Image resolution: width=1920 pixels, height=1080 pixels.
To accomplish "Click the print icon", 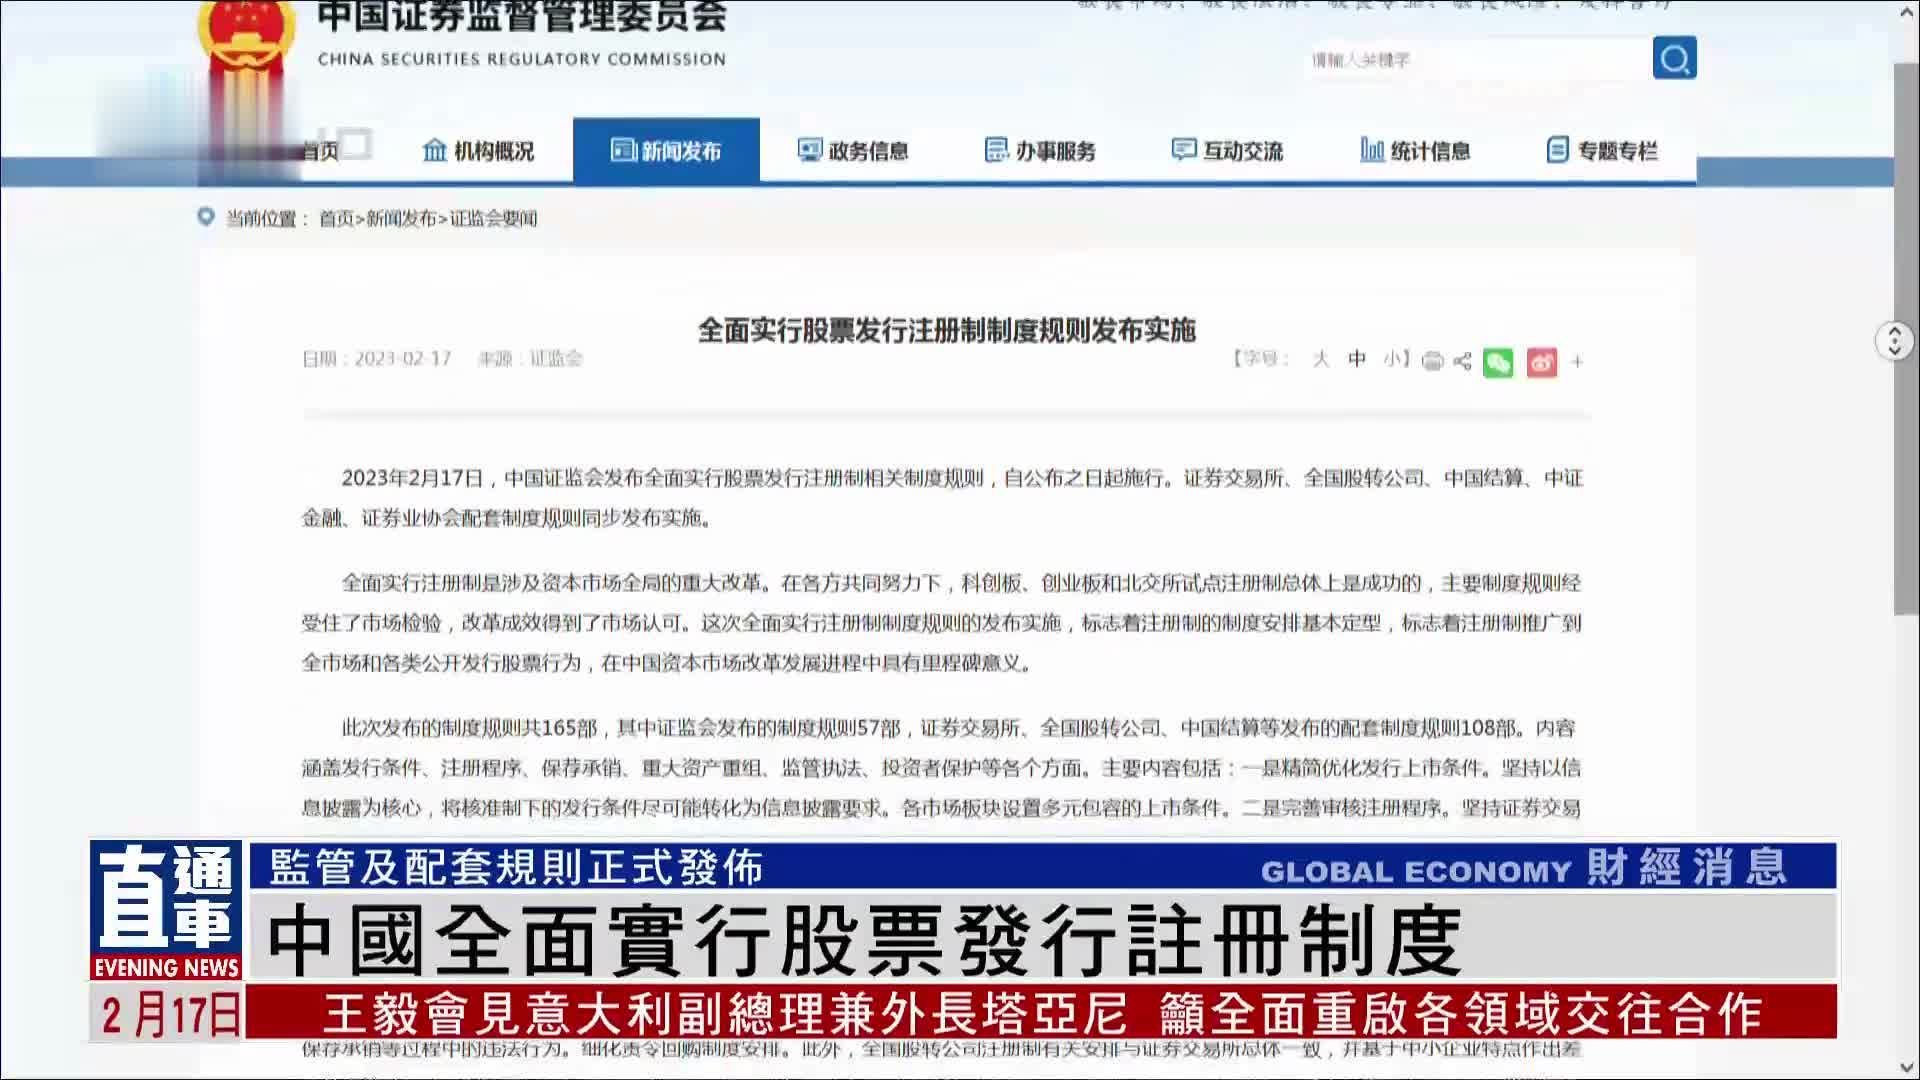I will pos(1432,362).
